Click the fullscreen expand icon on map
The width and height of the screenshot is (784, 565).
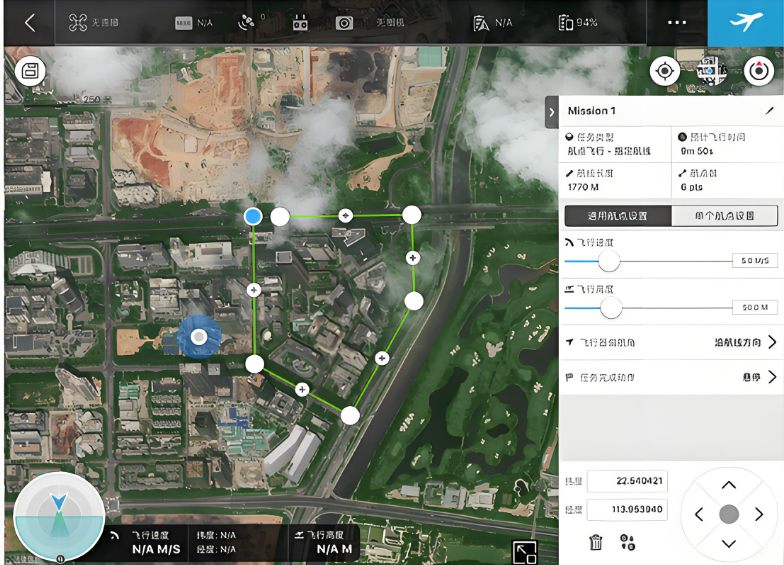[524, 552]
